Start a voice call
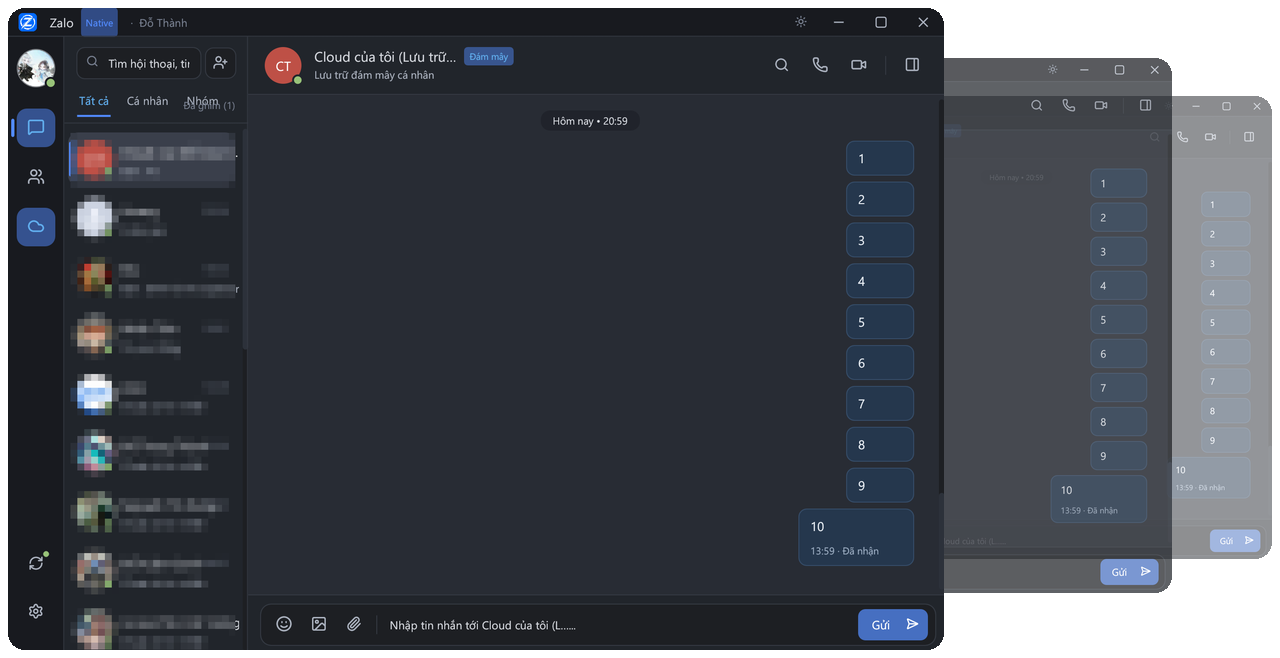1280x658 pixels. (x=820, y=65)
